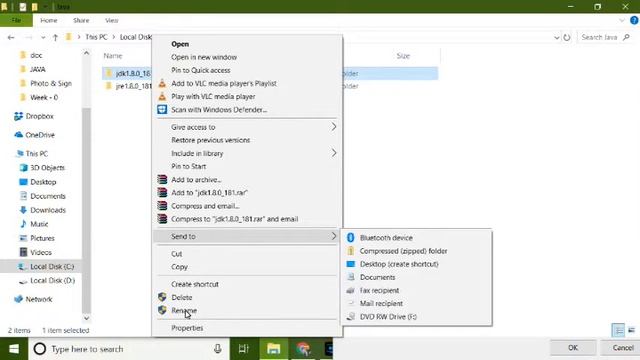Open the File ribbon tab

[x=16, y=20]
